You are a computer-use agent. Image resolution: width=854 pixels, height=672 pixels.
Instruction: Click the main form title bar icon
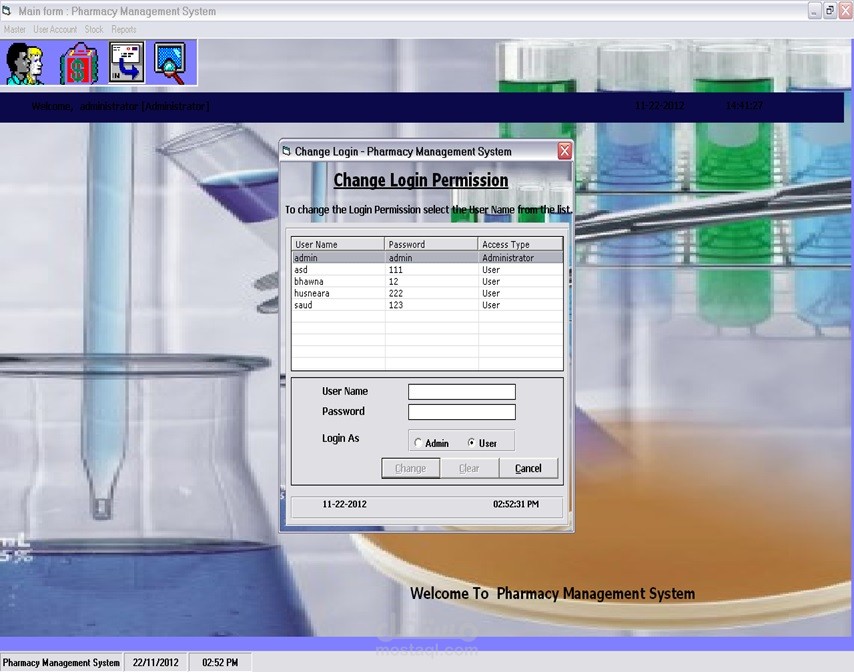(8, 11)
